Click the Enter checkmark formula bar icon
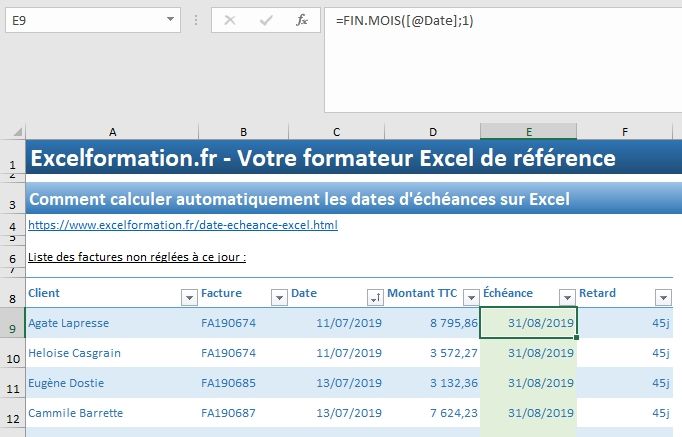The width and height of the screenshot is (682, 437). click(x=266, y=19)
